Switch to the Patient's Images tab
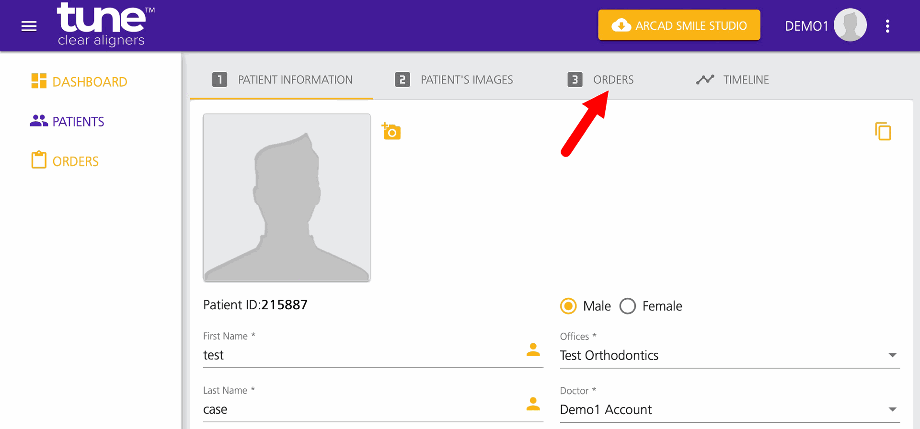This screenshot has height=429, width=920. point(454,80)
